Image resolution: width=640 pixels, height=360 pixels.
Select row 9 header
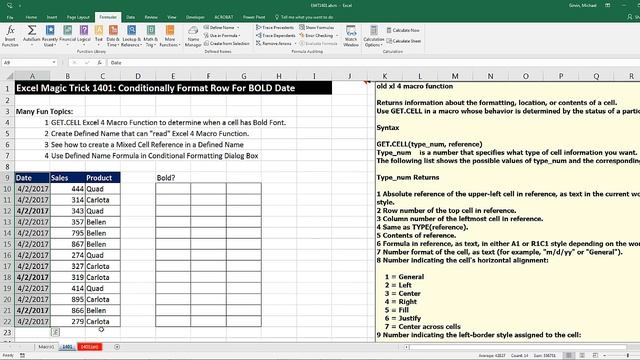pyautogui.click(x=7, y=178)
